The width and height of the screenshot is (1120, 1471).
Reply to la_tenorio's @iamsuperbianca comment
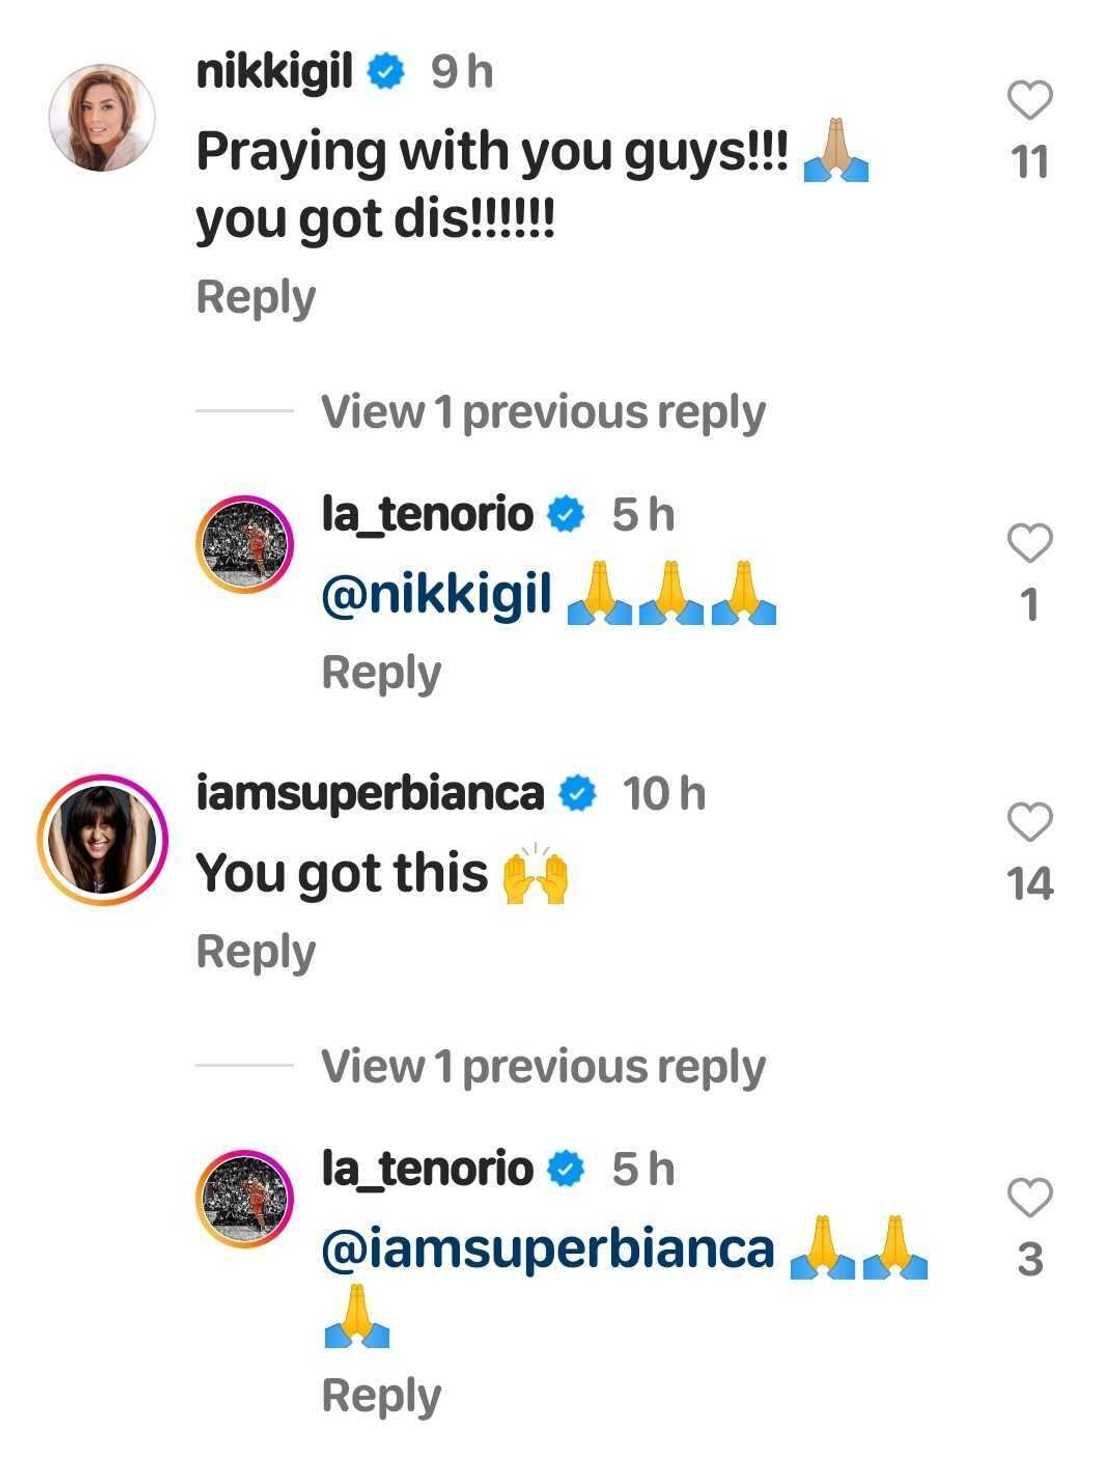[x=381, y=1395]
